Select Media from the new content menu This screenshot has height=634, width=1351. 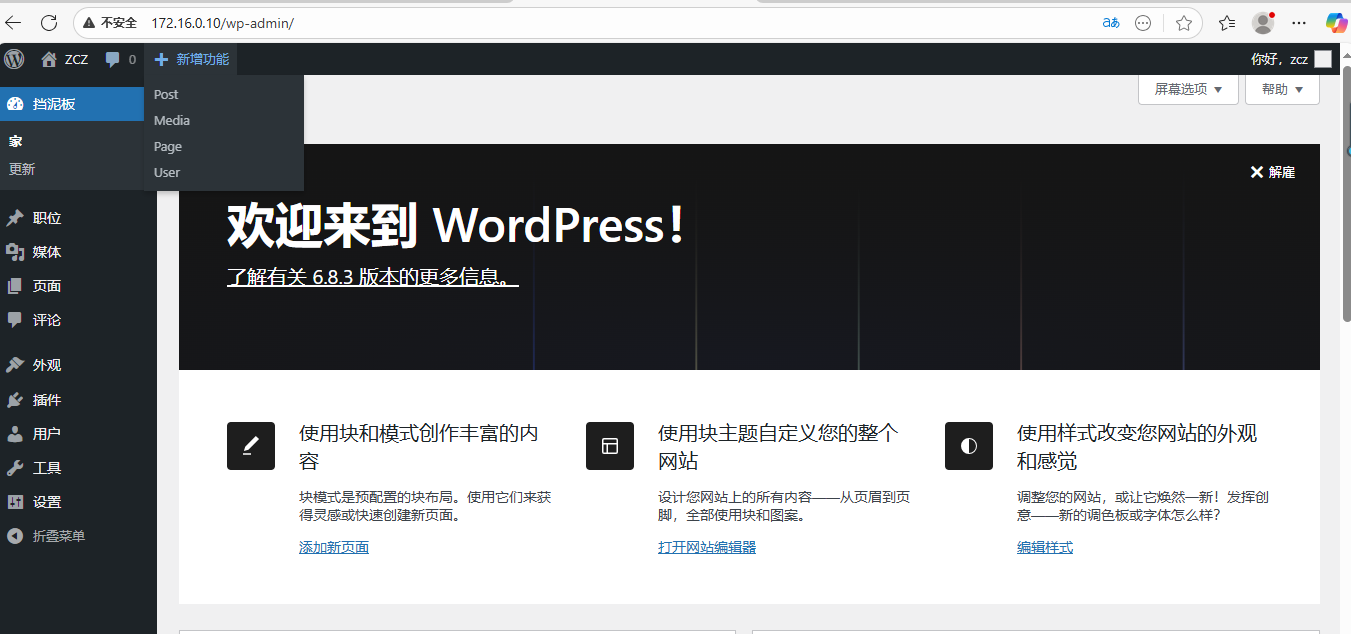click(223, 120)
